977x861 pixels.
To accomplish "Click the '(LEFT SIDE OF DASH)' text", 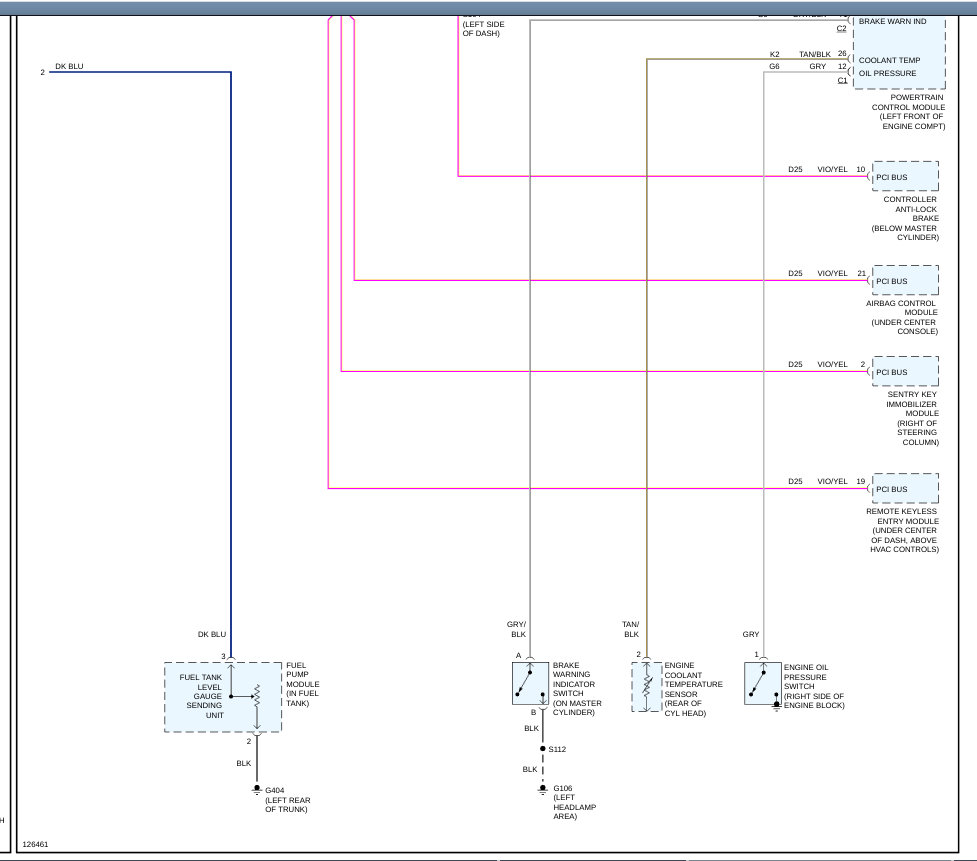I will point(483,29).
